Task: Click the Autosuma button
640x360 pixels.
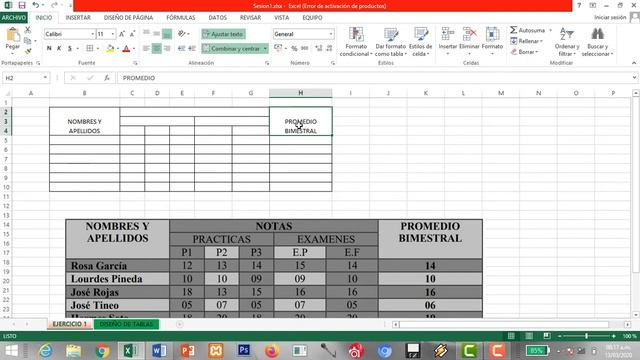Action: (x=527, y=30)
